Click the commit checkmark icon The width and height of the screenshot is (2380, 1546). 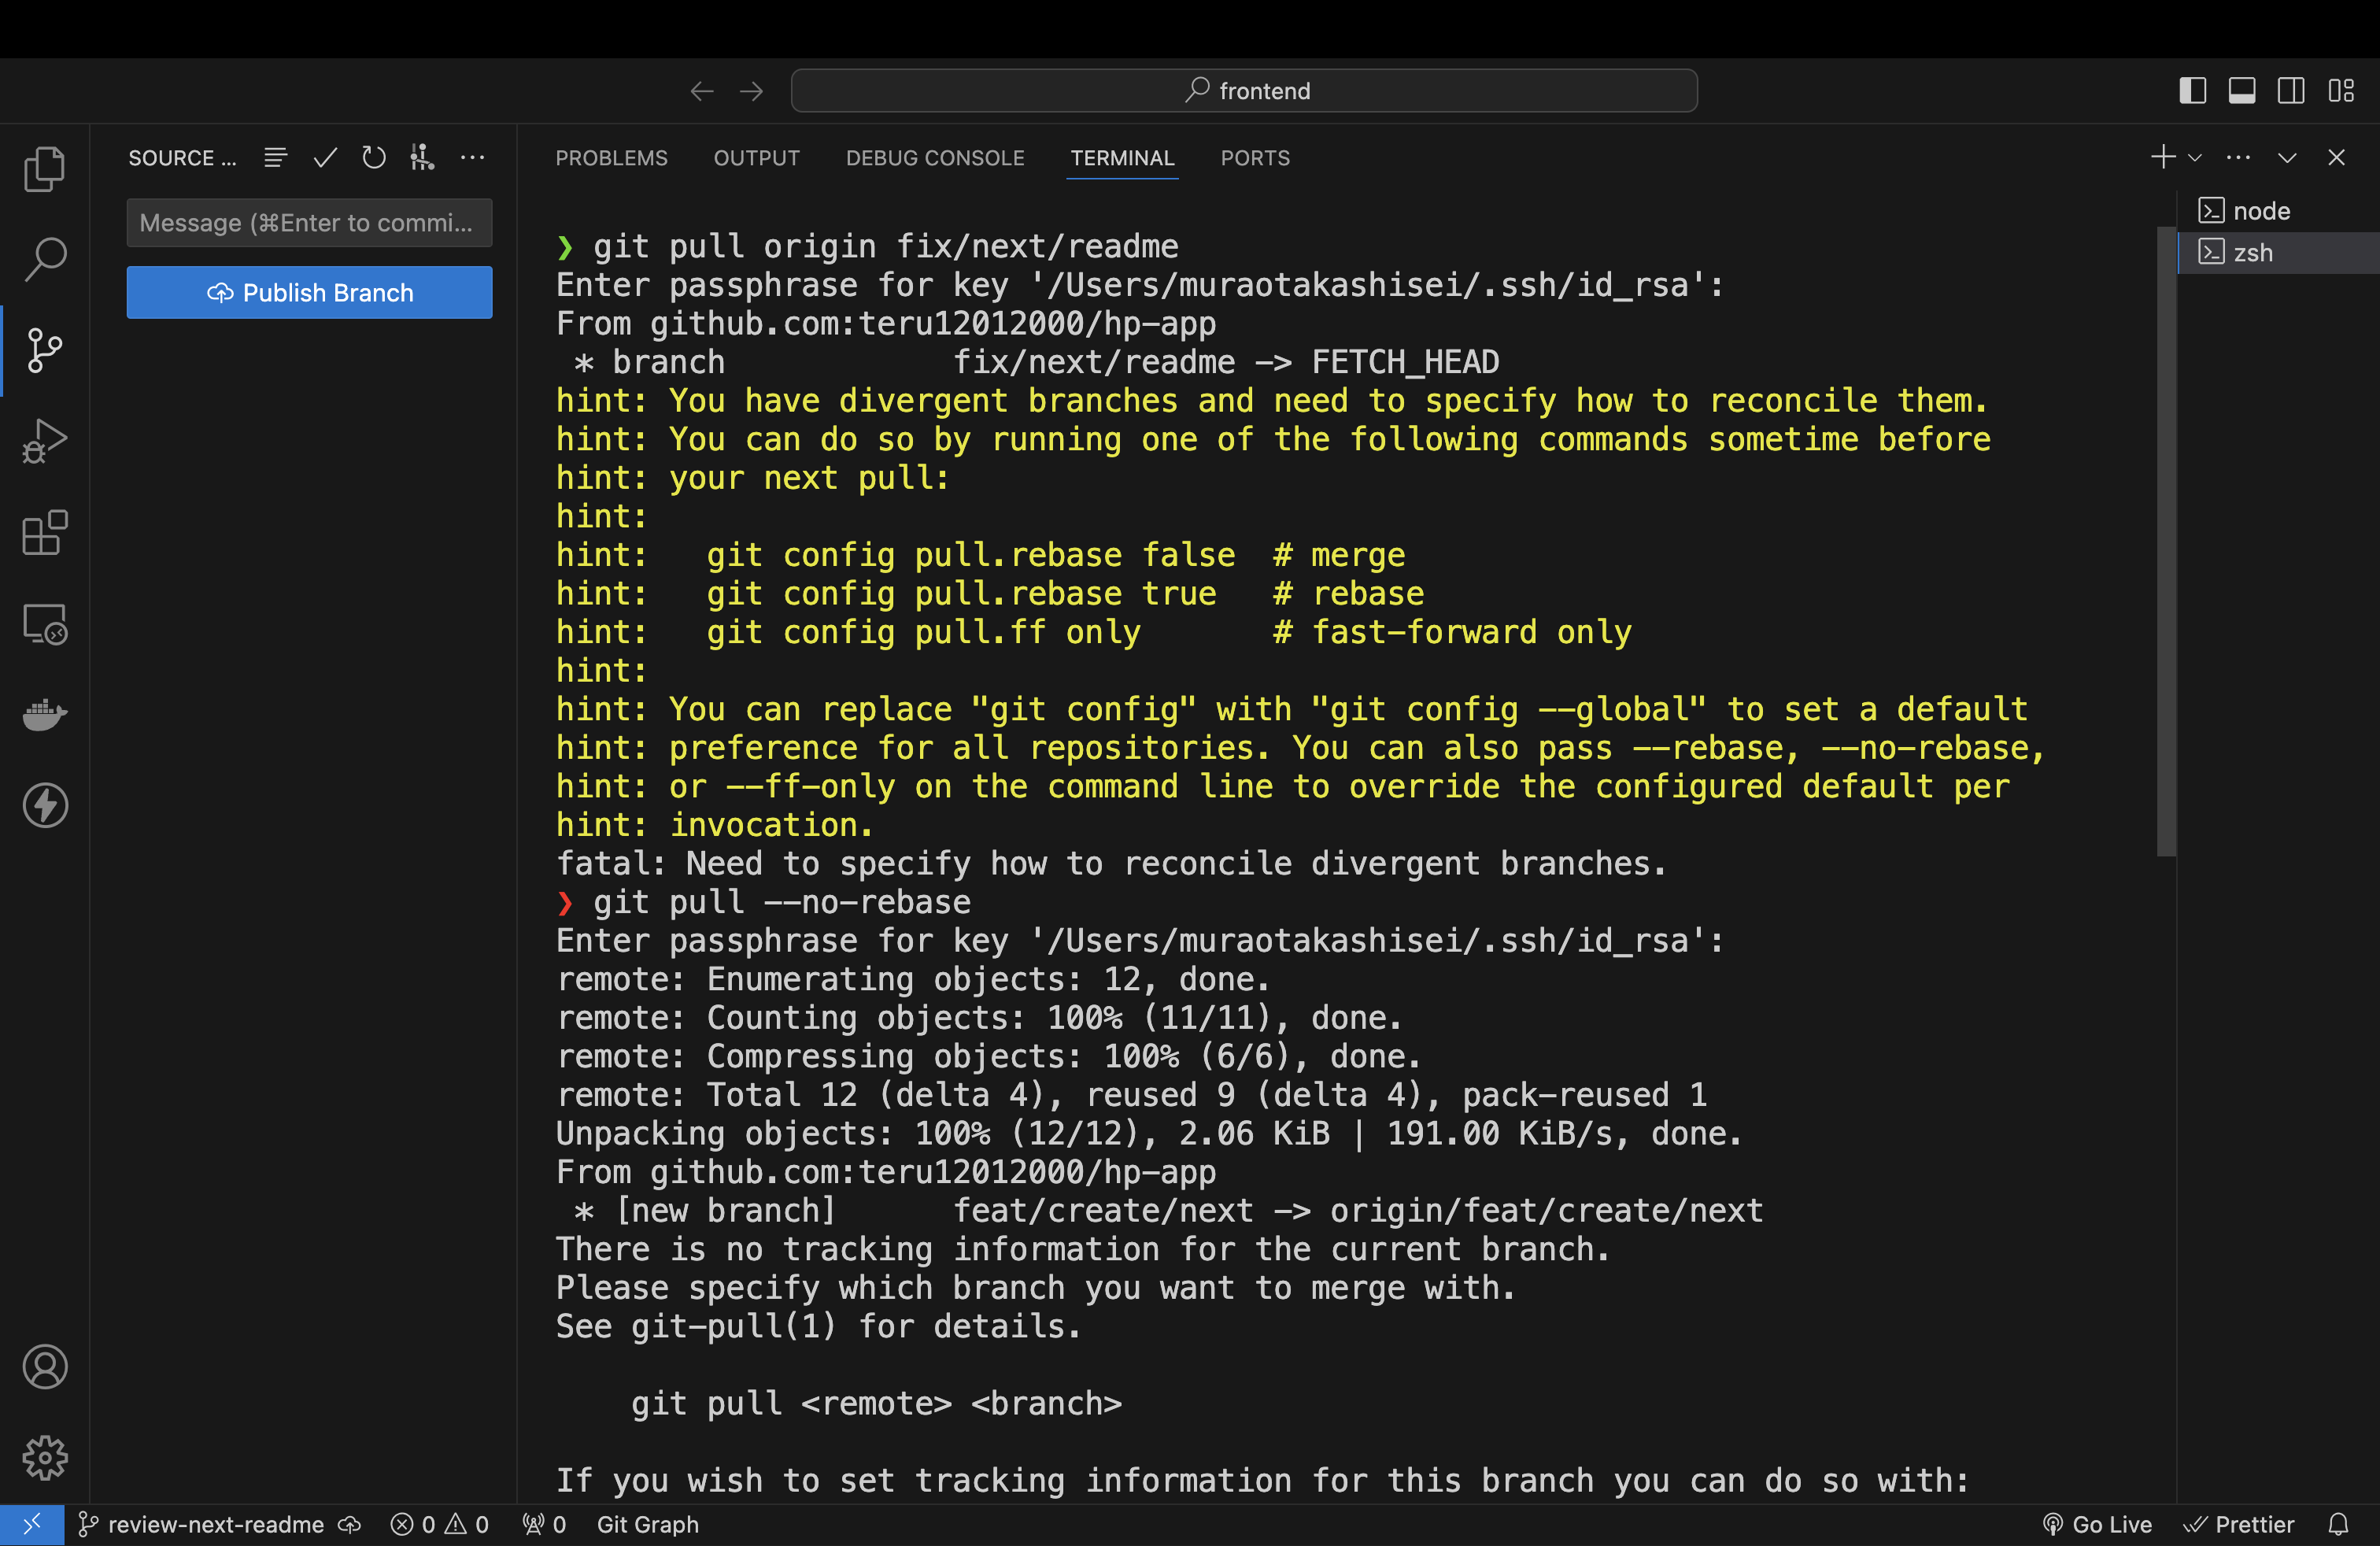coord(325,158)
